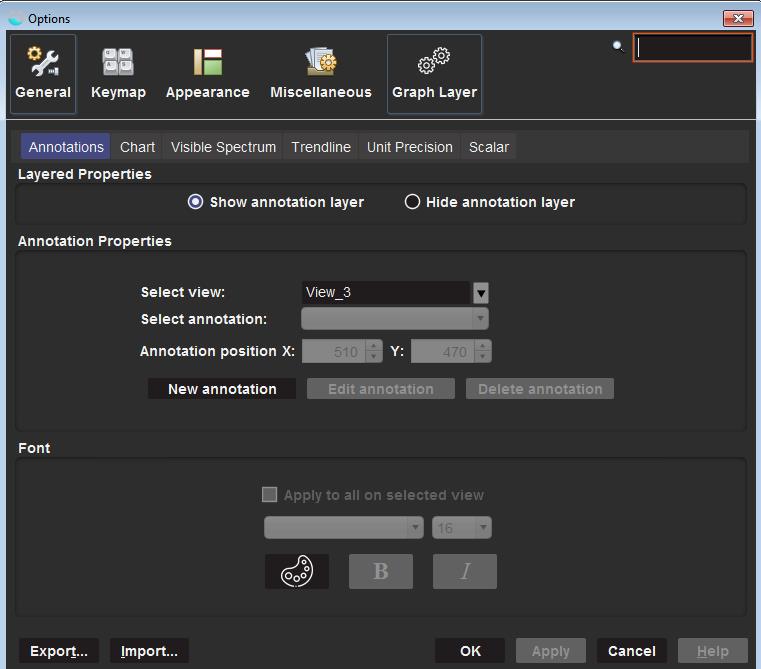This screenshot has height=669, width=761.
Task: Open the General options category
Action: click(43, 74)
